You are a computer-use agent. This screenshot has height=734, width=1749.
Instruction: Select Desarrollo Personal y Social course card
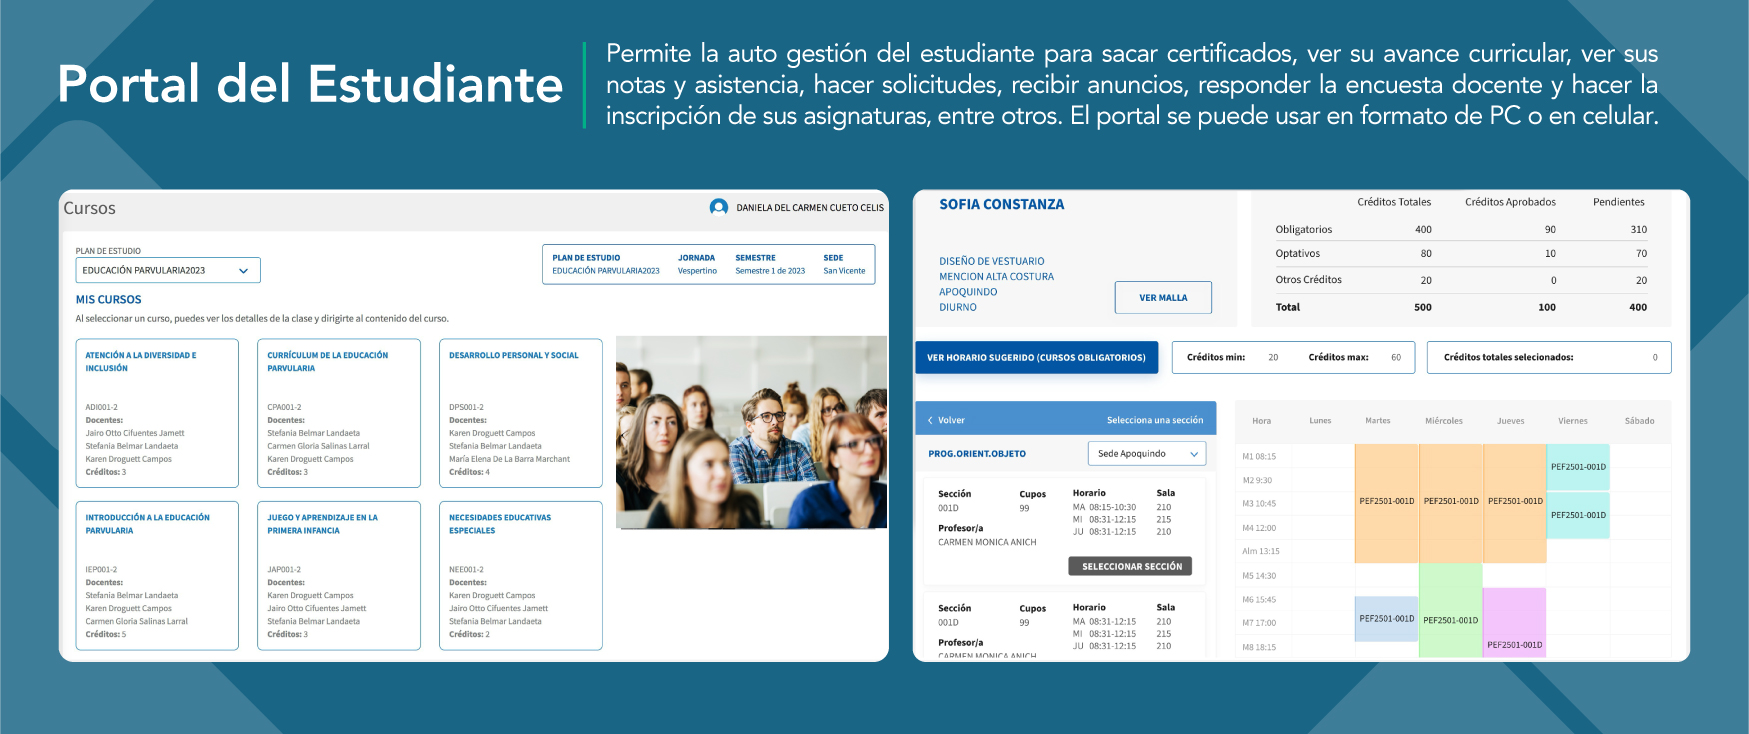click(520, 413)
